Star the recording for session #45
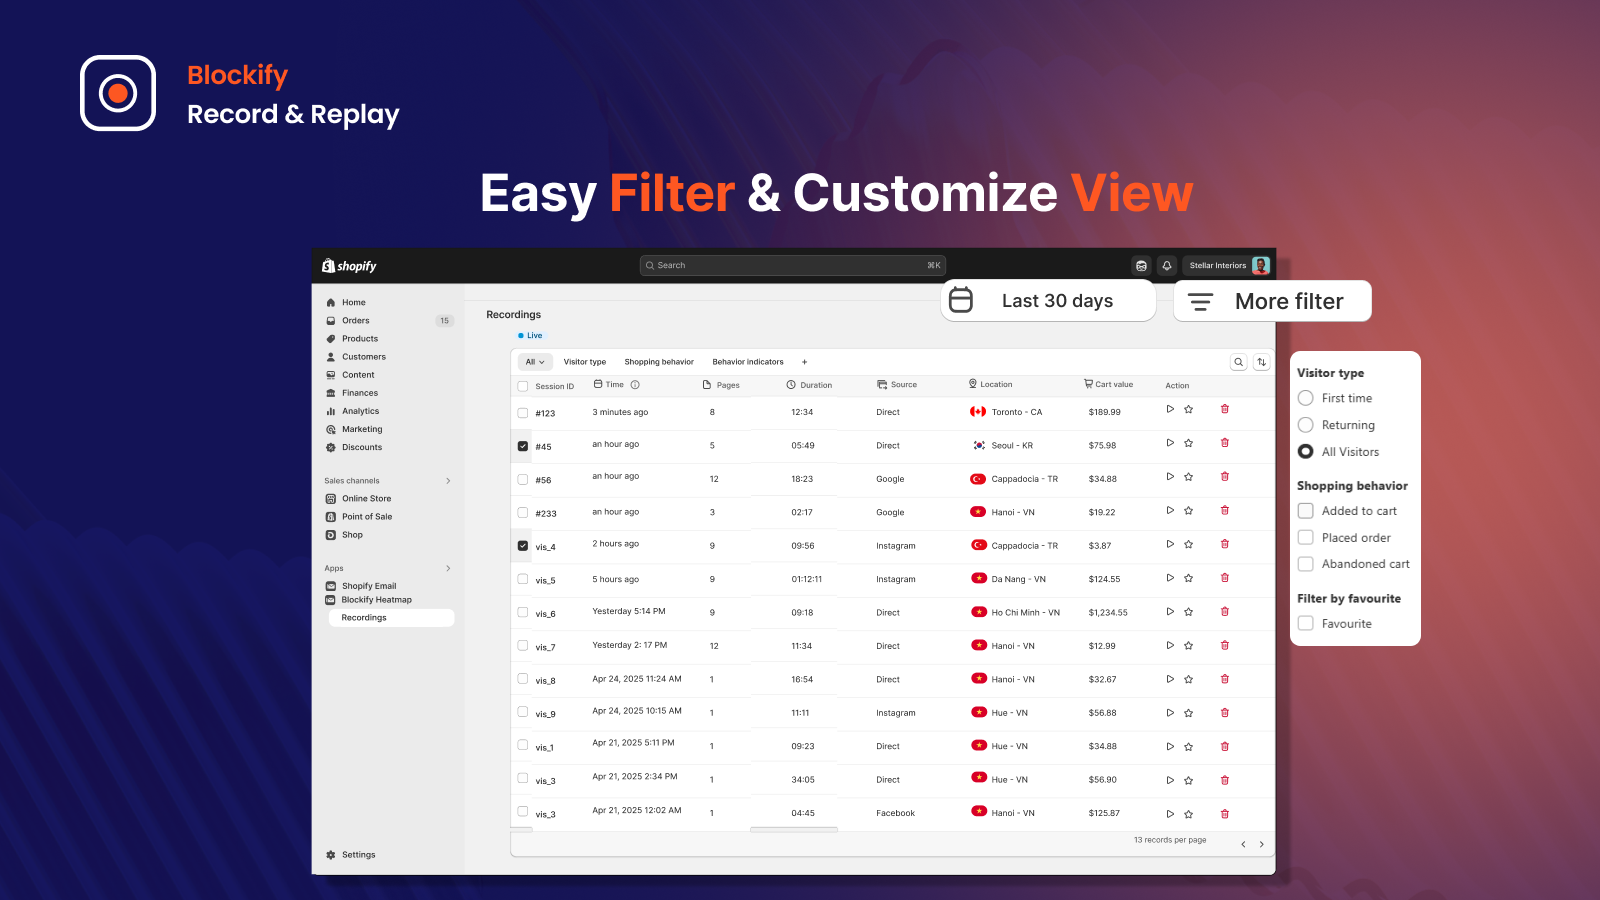 click(1189, 443)
